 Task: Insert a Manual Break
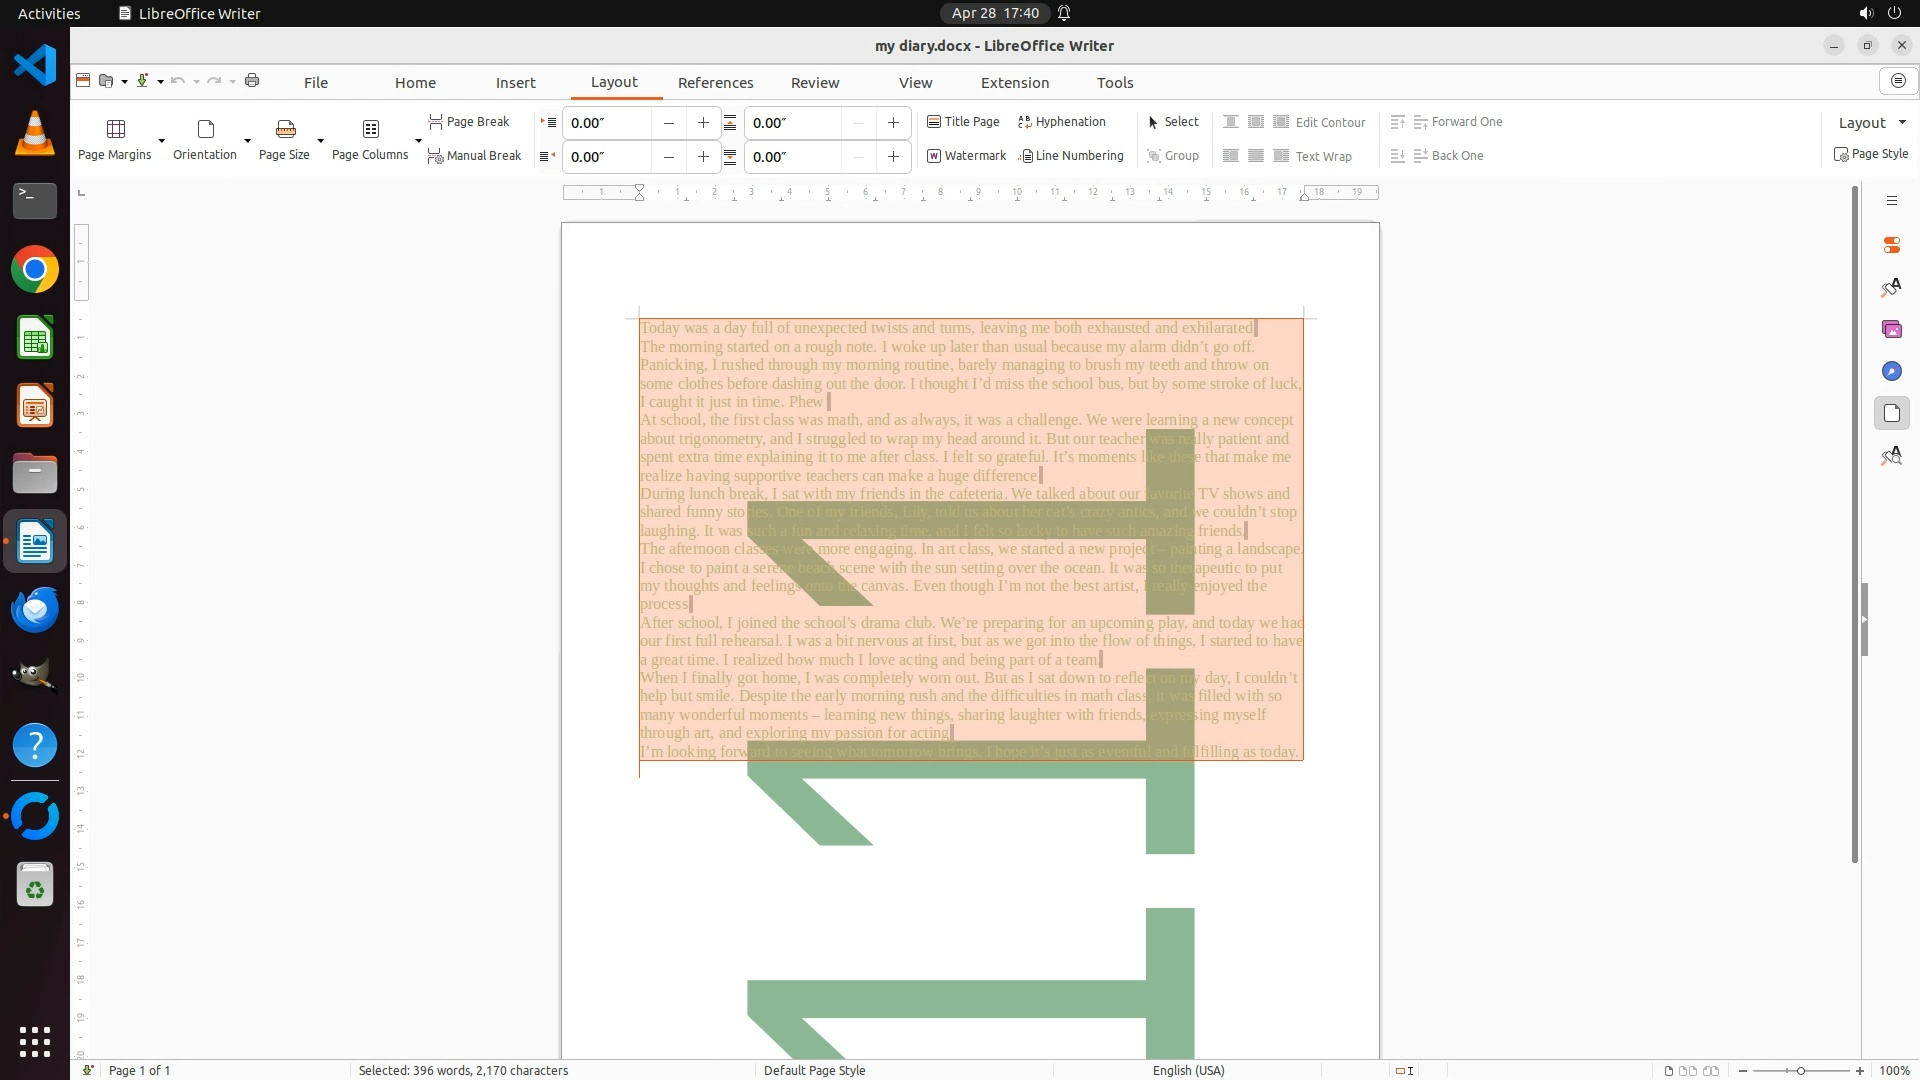pos(474,156)
